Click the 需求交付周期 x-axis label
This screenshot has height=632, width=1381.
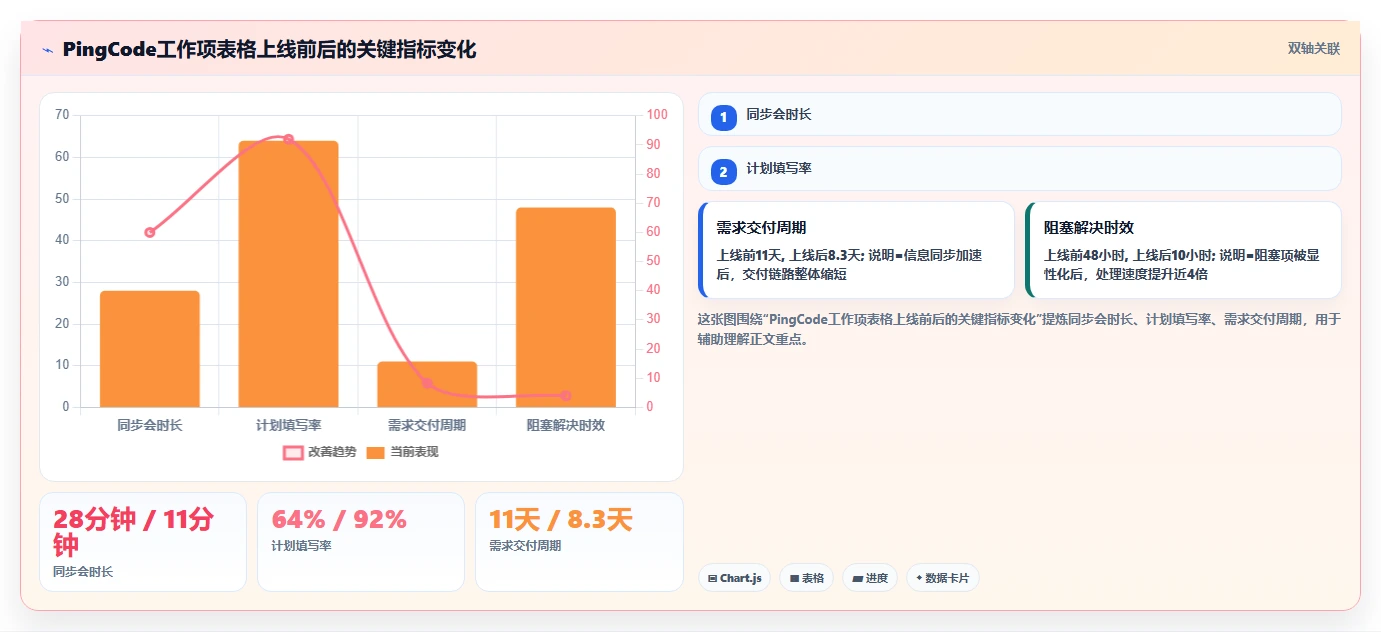pyautogui.click(x=427, y=425)
